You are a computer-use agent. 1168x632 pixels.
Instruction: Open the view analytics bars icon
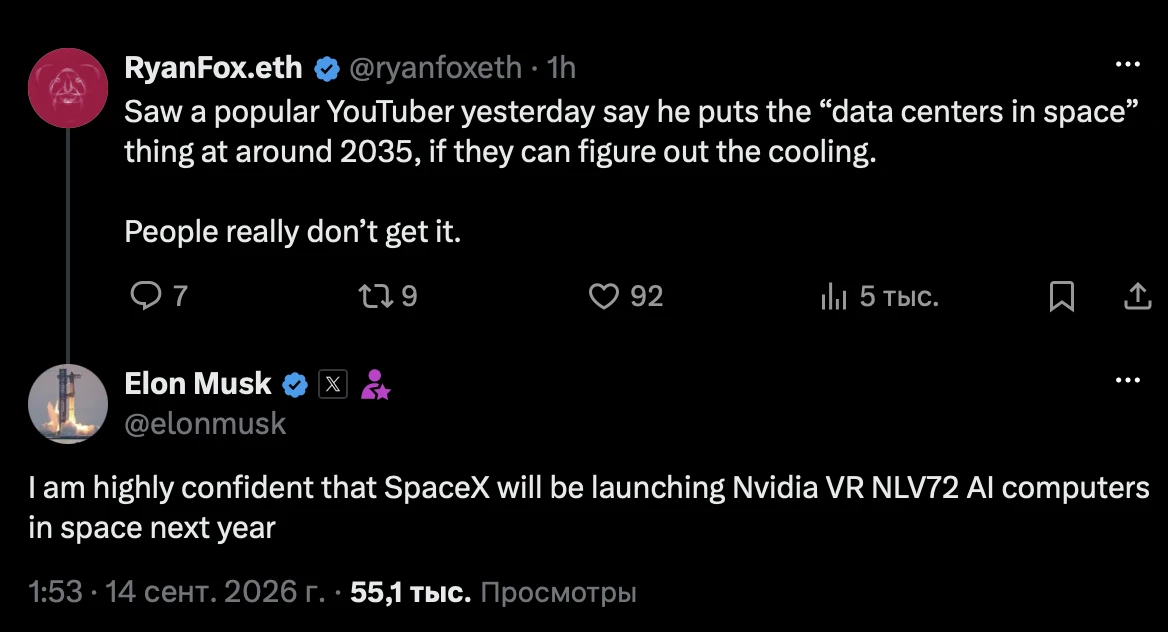834,296
